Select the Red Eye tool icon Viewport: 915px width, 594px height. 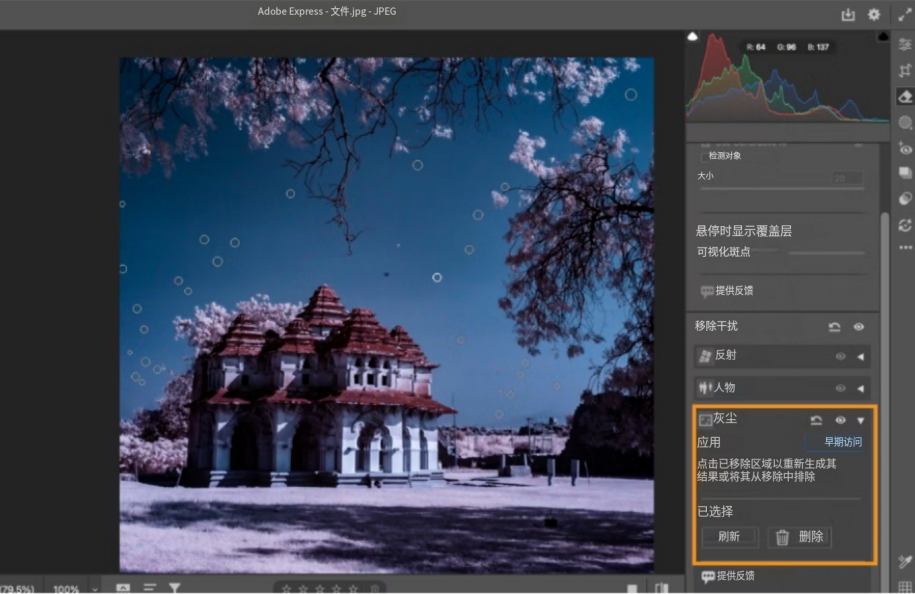905,148
